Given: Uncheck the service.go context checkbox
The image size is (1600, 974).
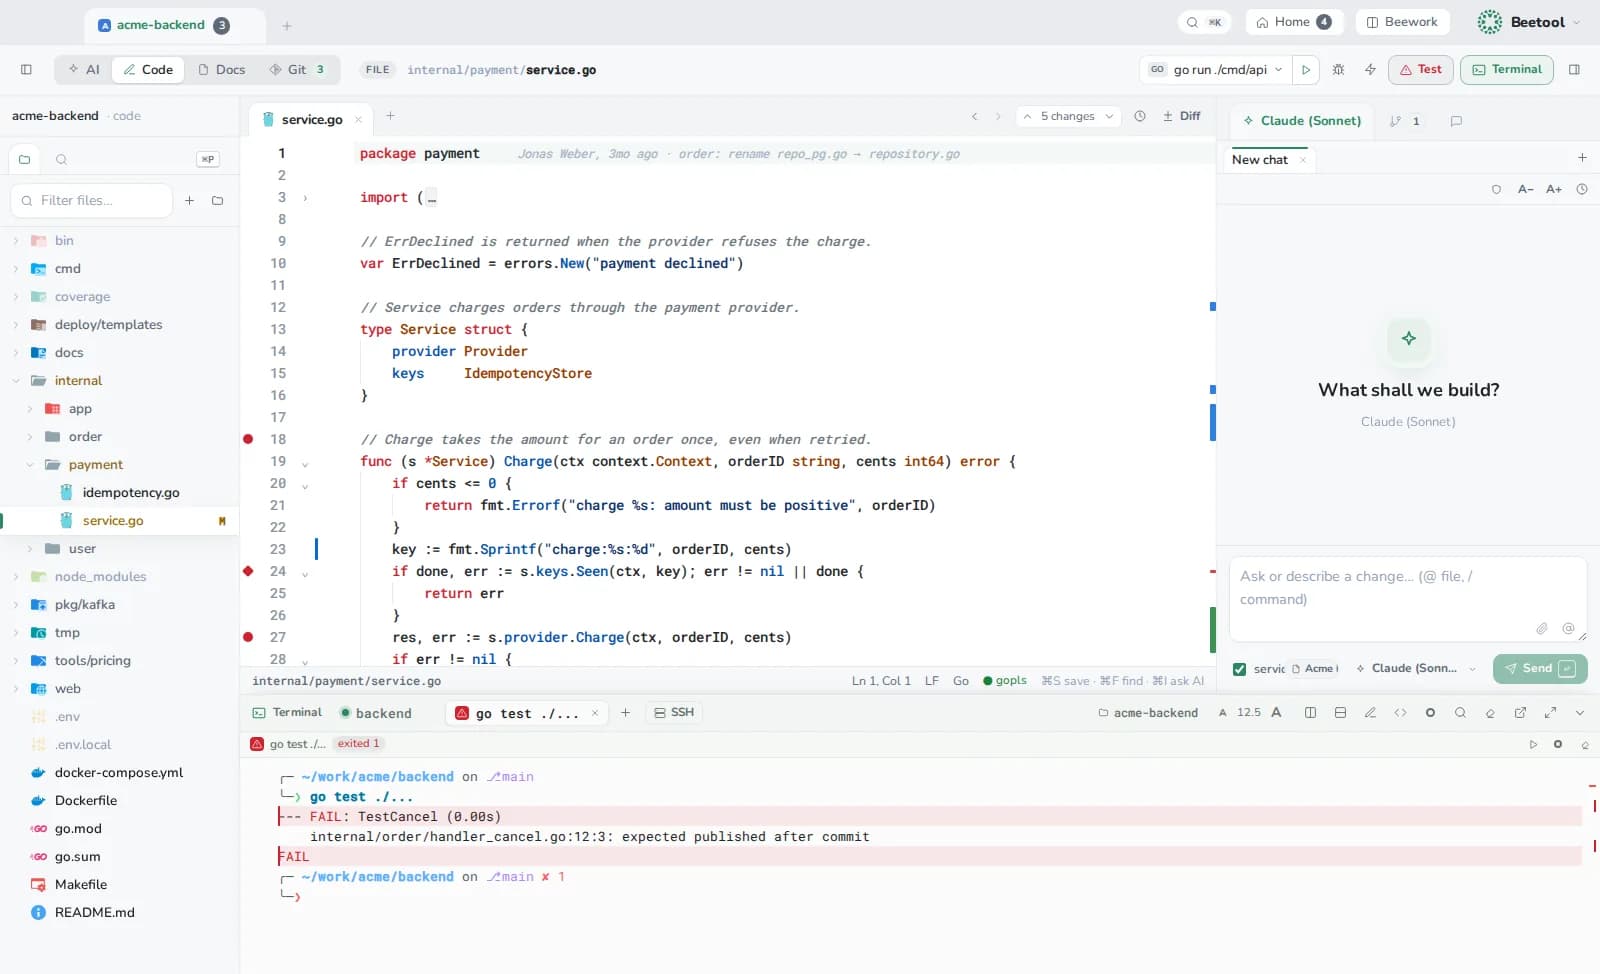Looking at the screenshot, I should (x=1240, y=669).
